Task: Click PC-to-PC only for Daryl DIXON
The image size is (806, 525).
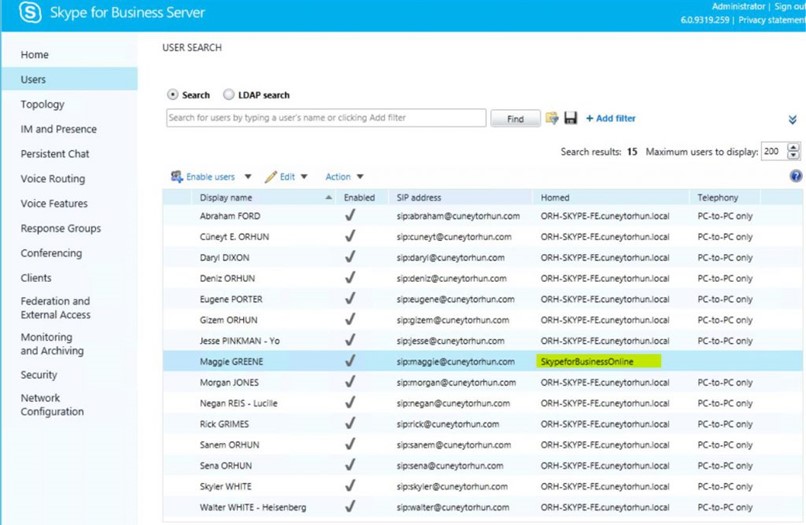Action: pos(725,258)
